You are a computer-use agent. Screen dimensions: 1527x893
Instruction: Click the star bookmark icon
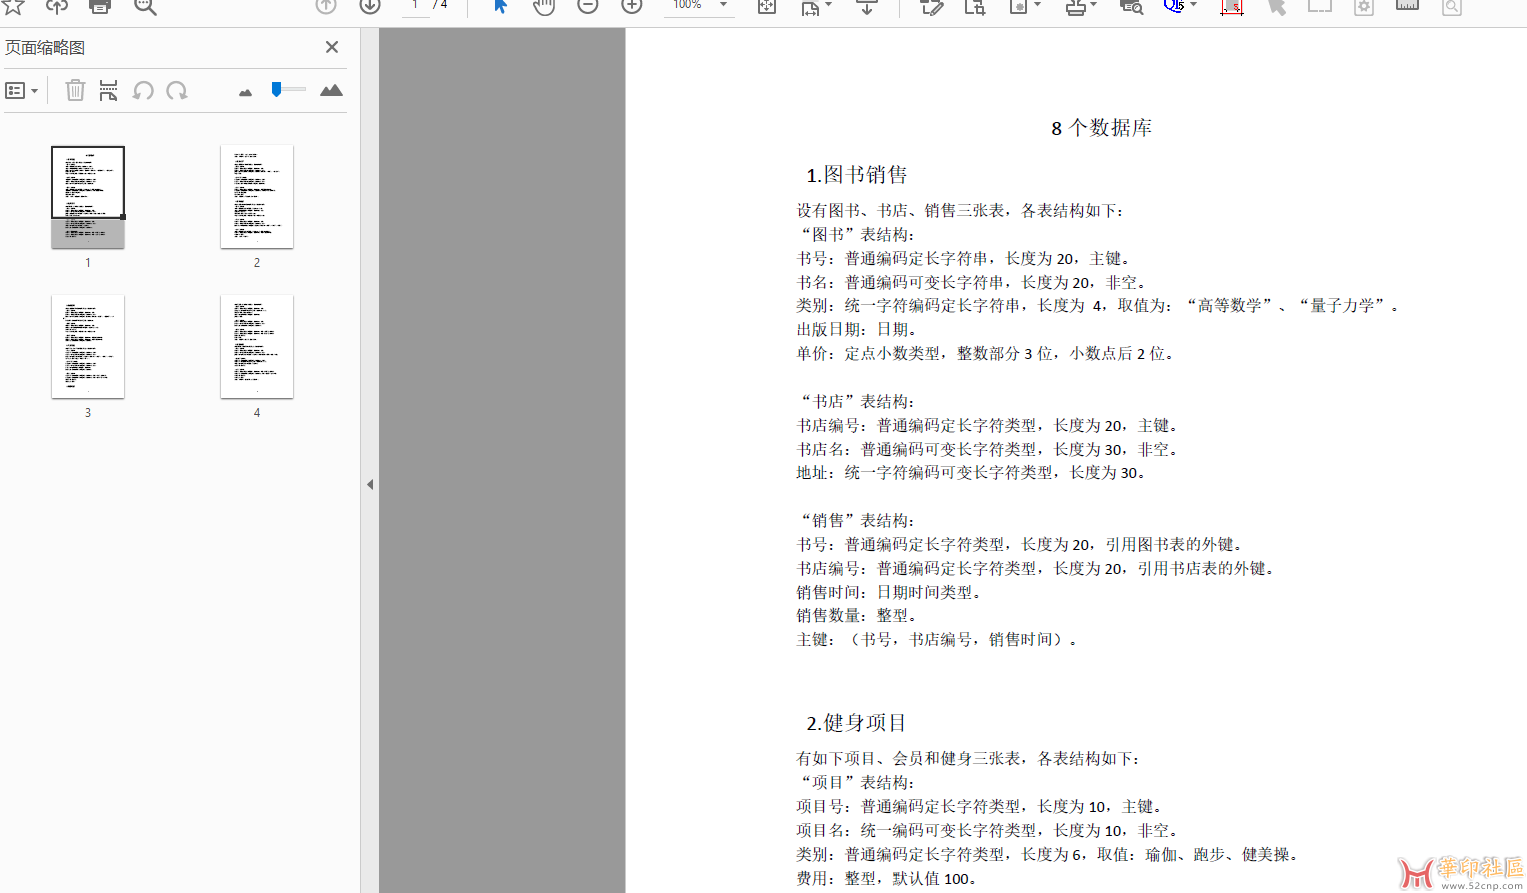tap(13, 6)
